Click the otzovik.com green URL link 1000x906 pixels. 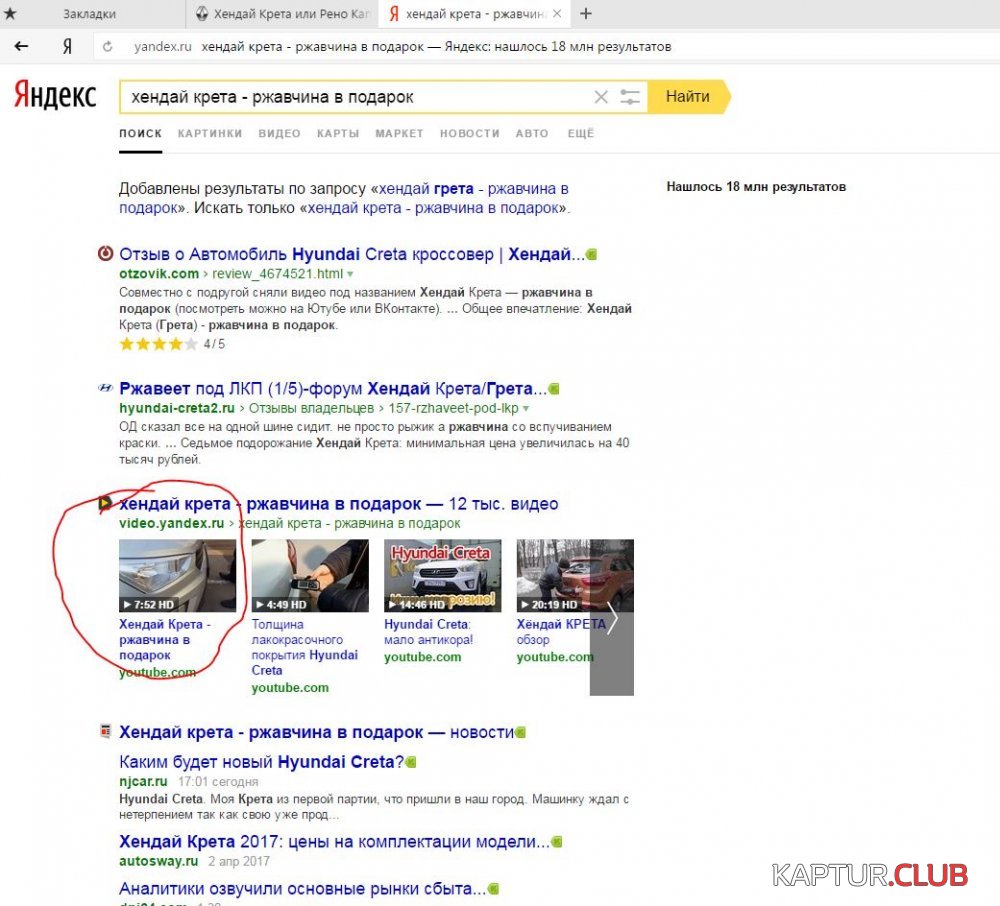tap(159, 274)
